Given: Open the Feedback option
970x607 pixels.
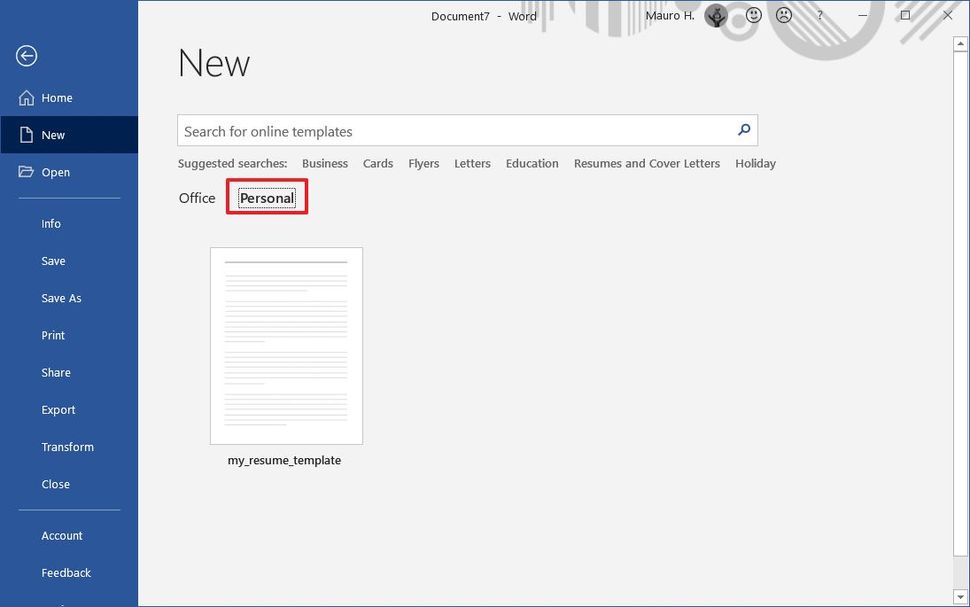Looking at the screenshot, I should point(65,572).
